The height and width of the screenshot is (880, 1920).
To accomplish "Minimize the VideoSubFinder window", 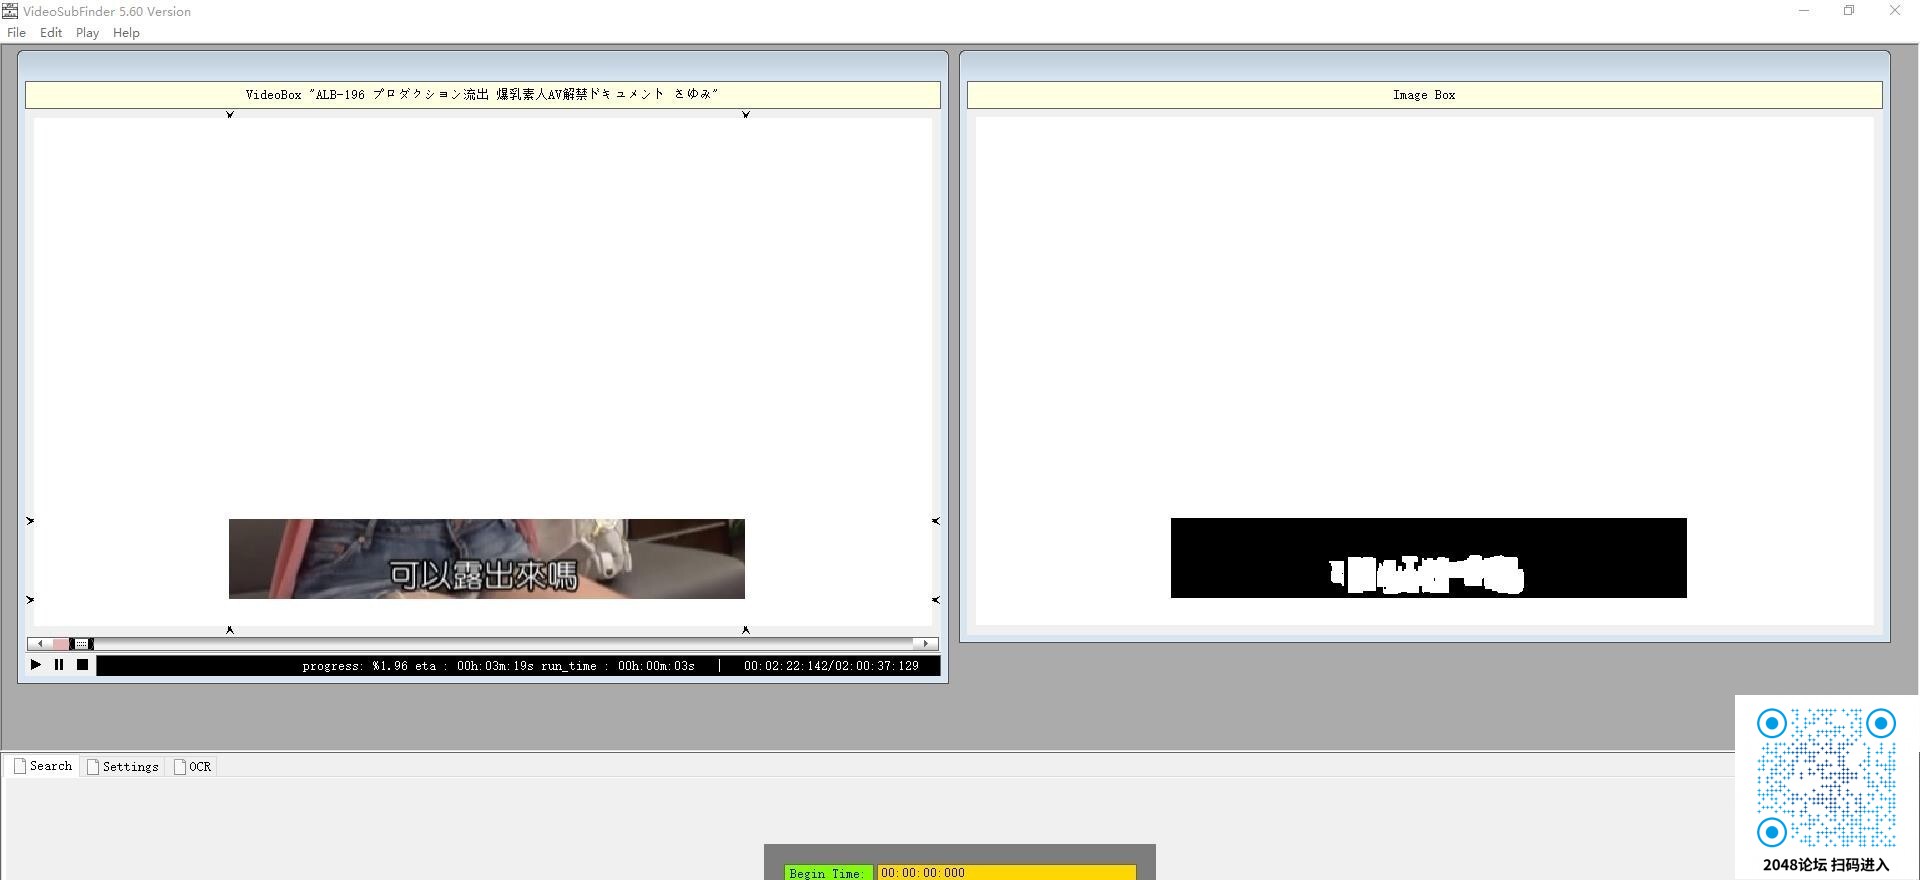I will [1804, 11].
